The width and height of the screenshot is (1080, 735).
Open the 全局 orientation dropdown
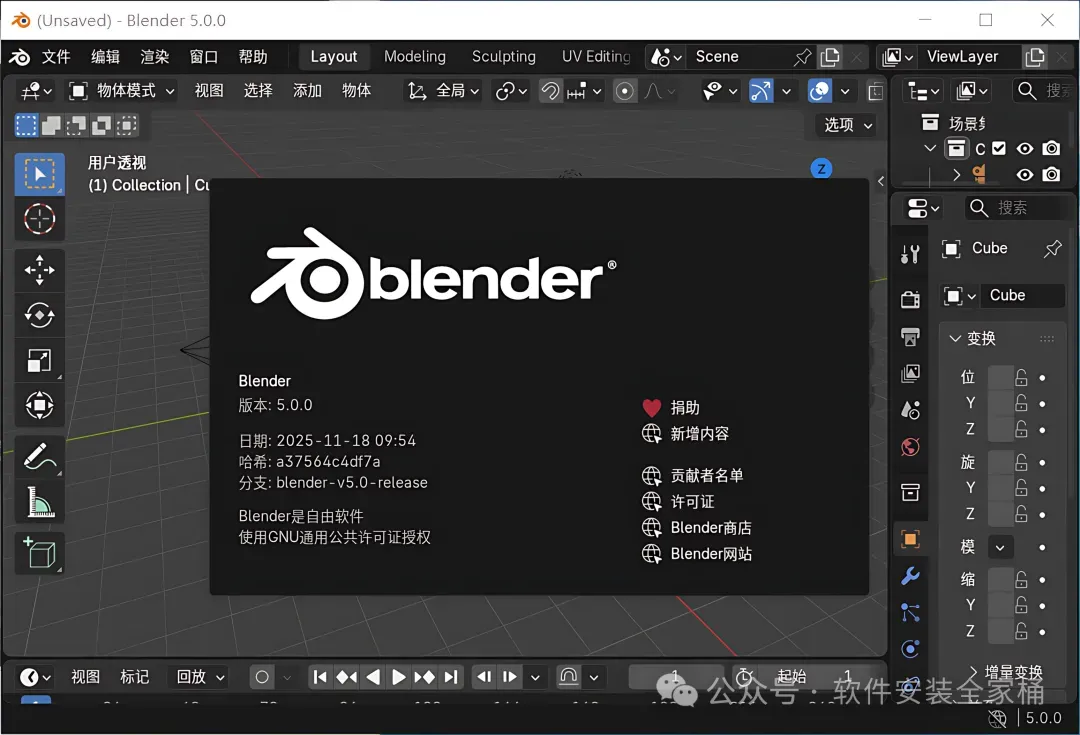click(444, 91)
